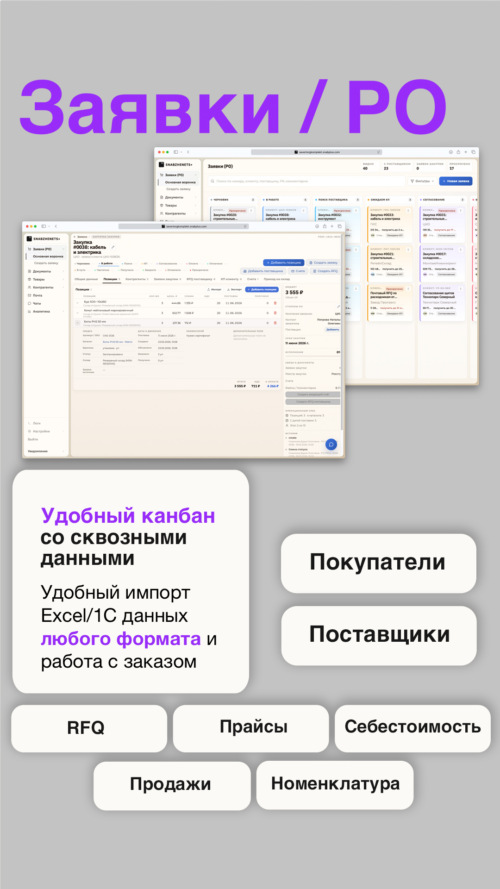The width and height of the screenshot is (500, 889).
Task: Click new tab plus in front browser
Action: 332,226
